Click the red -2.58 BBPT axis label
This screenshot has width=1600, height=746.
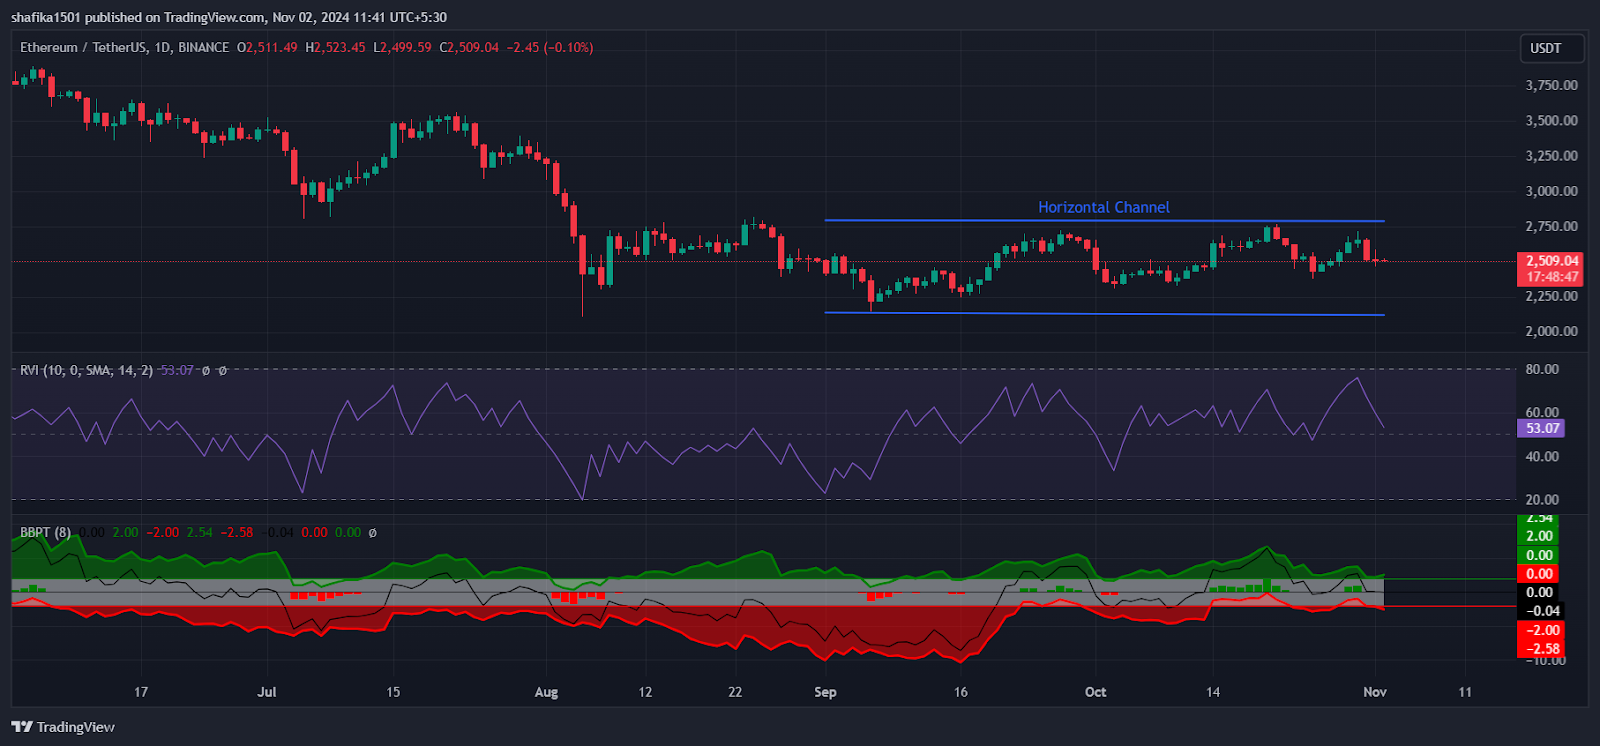1541,649
